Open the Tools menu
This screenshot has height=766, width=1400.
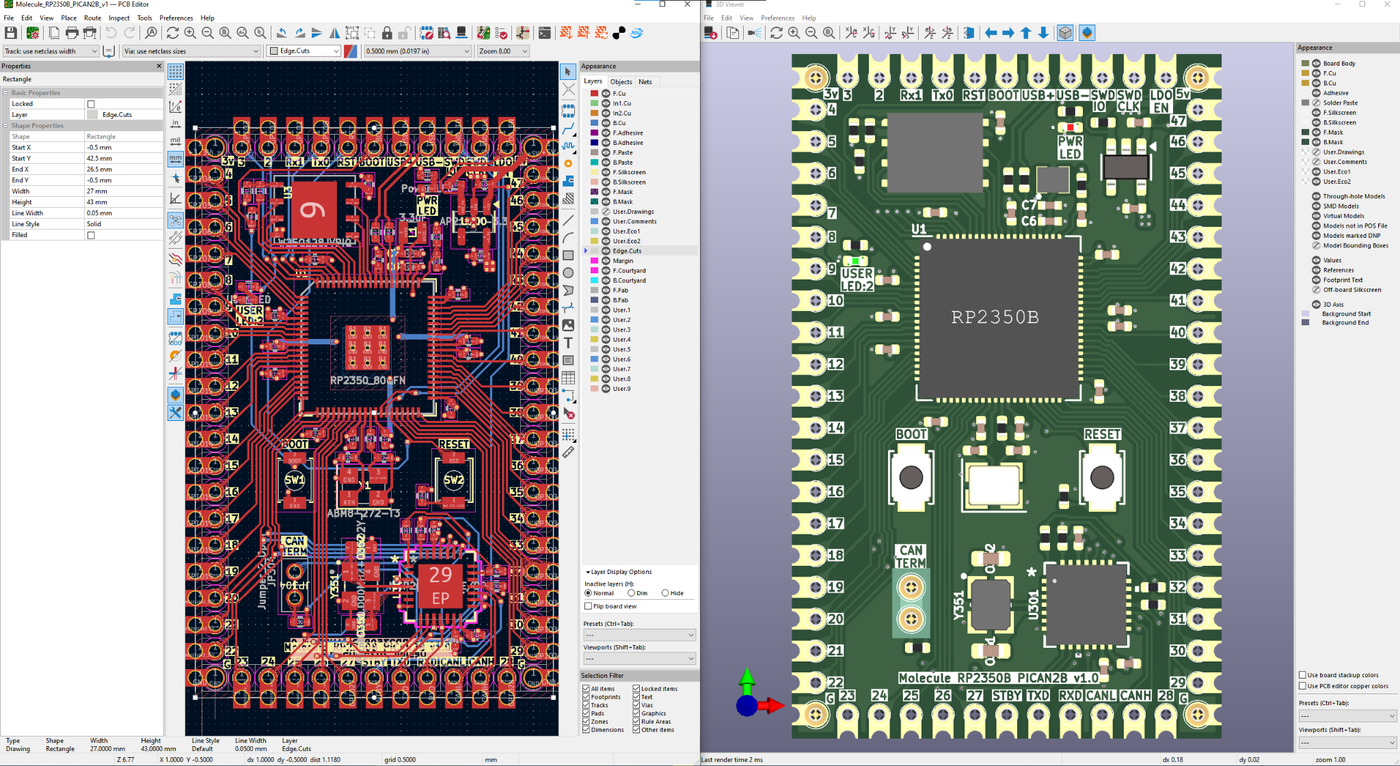[x=145, y=18]
